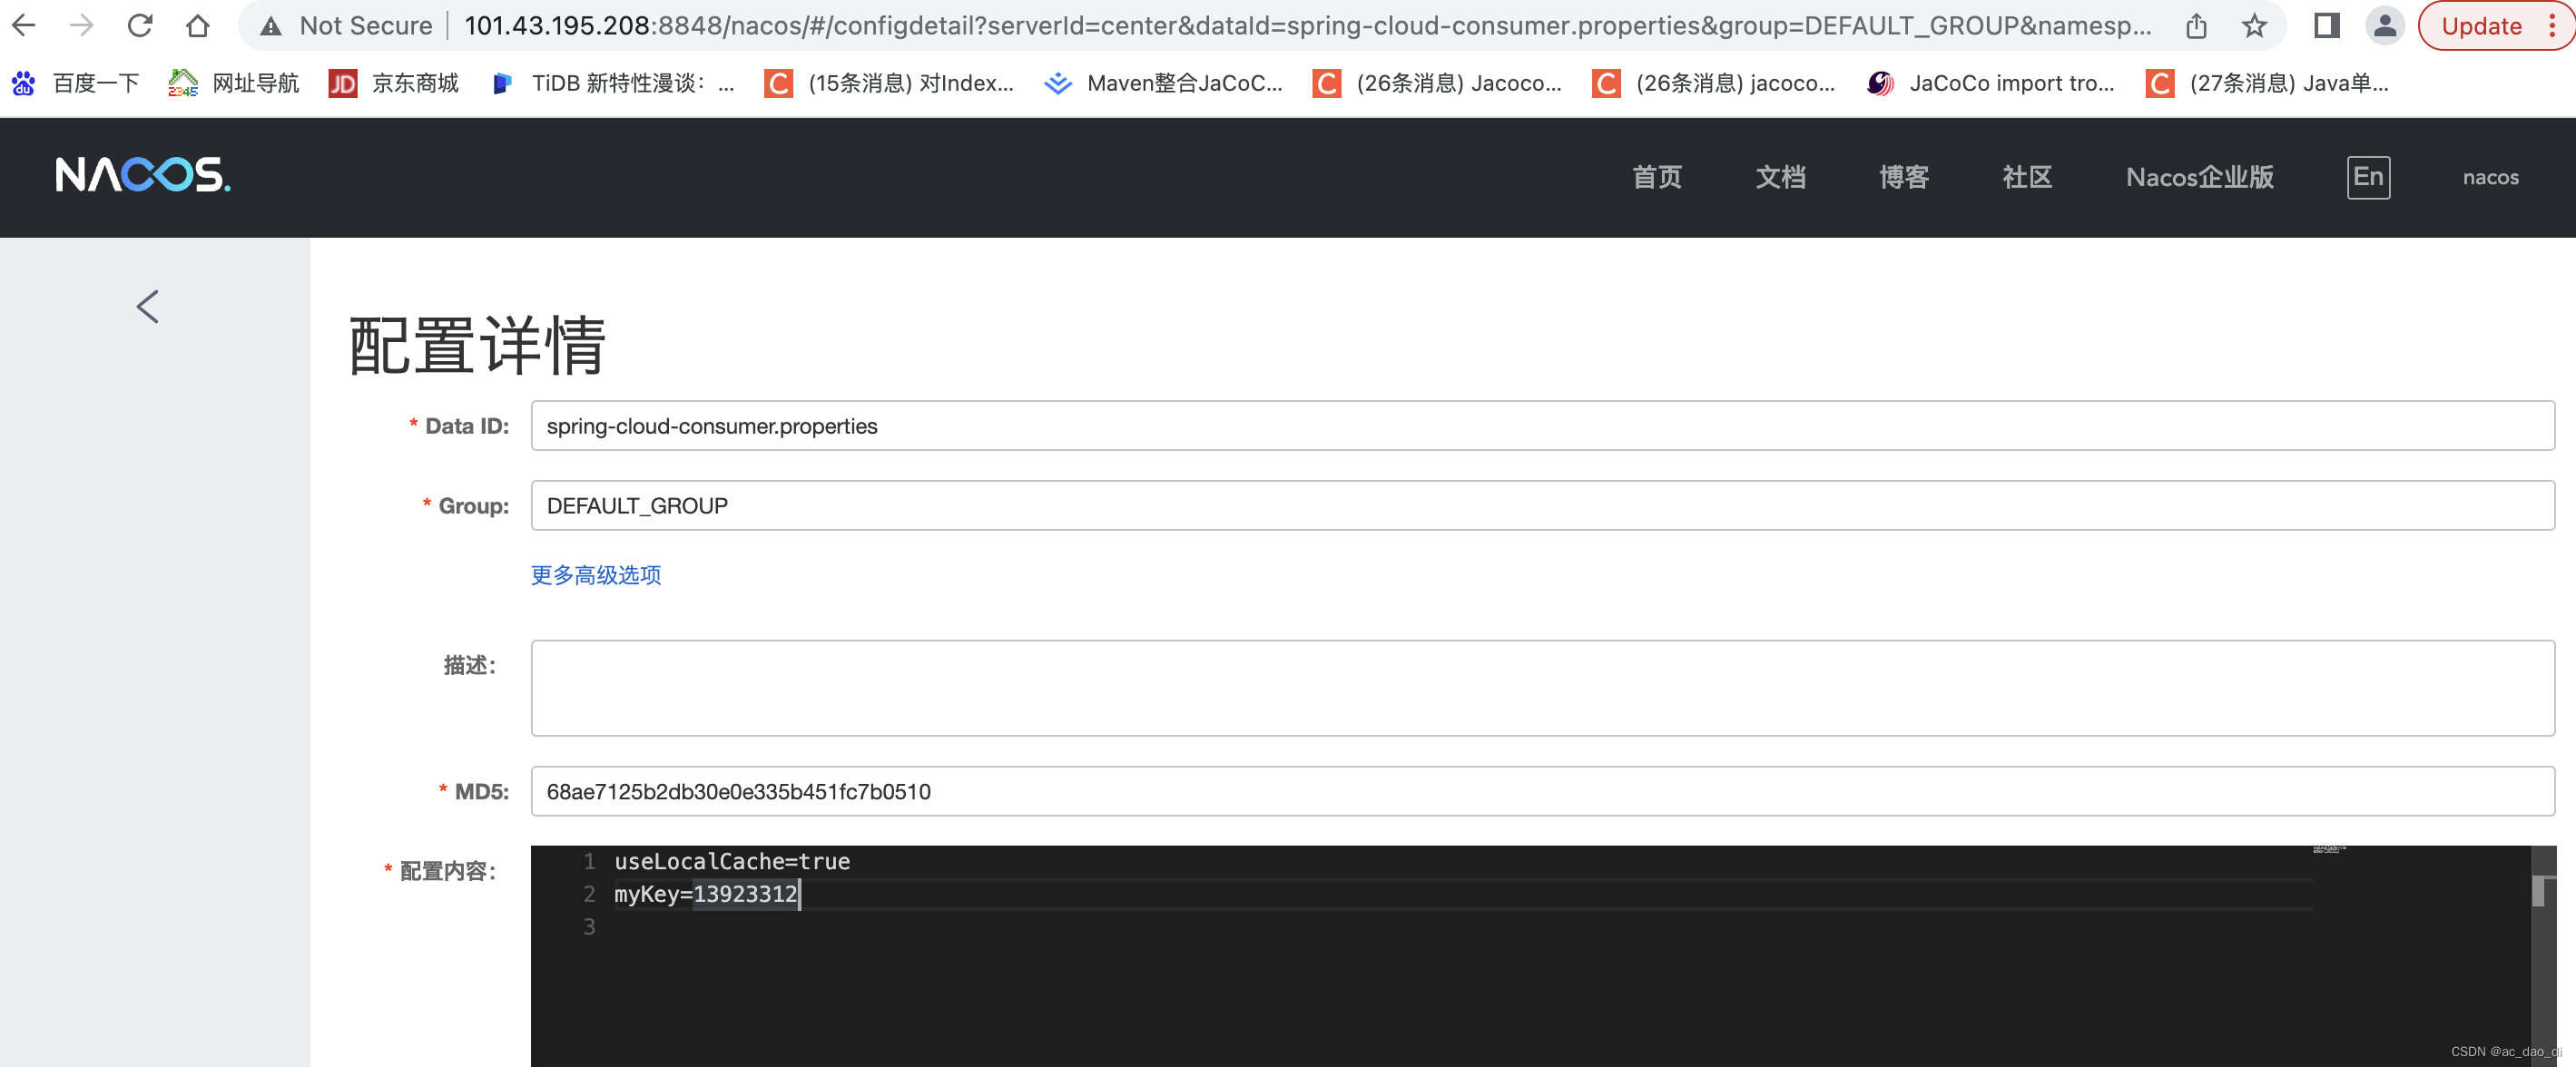Click the browser back arrow
This screenshot has height=1067, width=2576.
(24, 25)
